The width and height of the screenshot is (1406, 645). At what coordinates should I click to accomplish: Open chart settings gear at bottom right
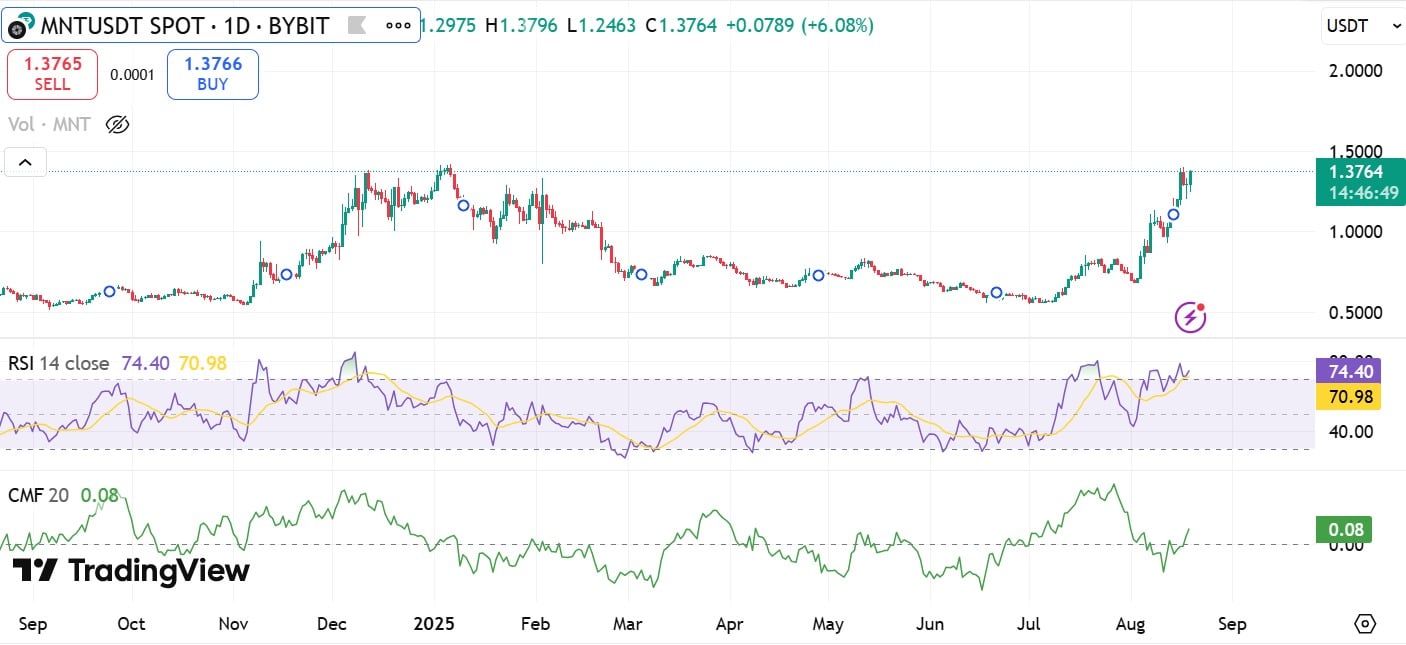[x=1365, y=624]
